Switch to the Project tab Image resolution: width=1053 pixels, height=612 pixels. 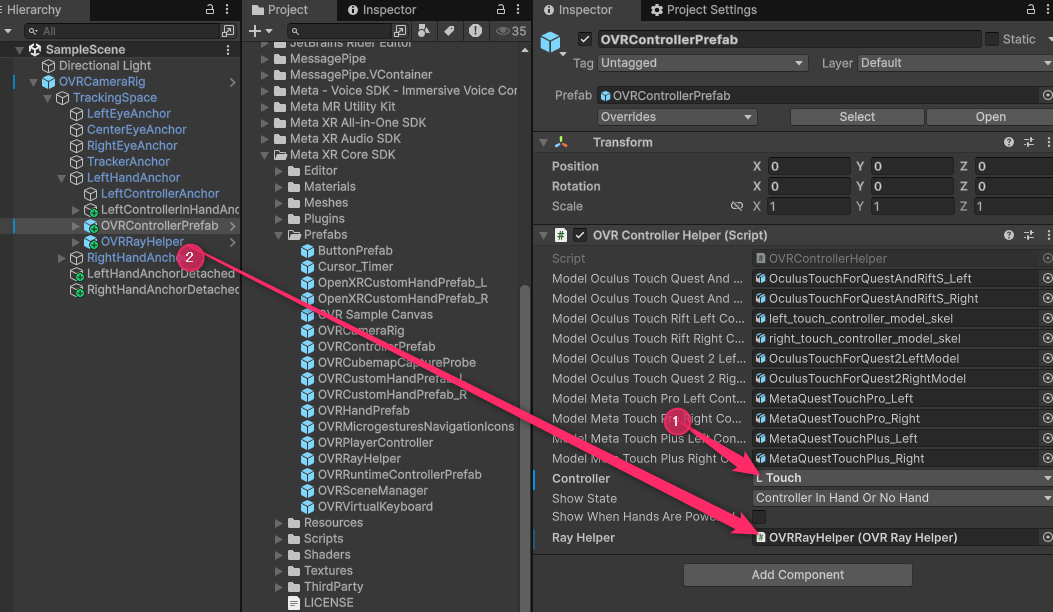[x=289, y=11]
